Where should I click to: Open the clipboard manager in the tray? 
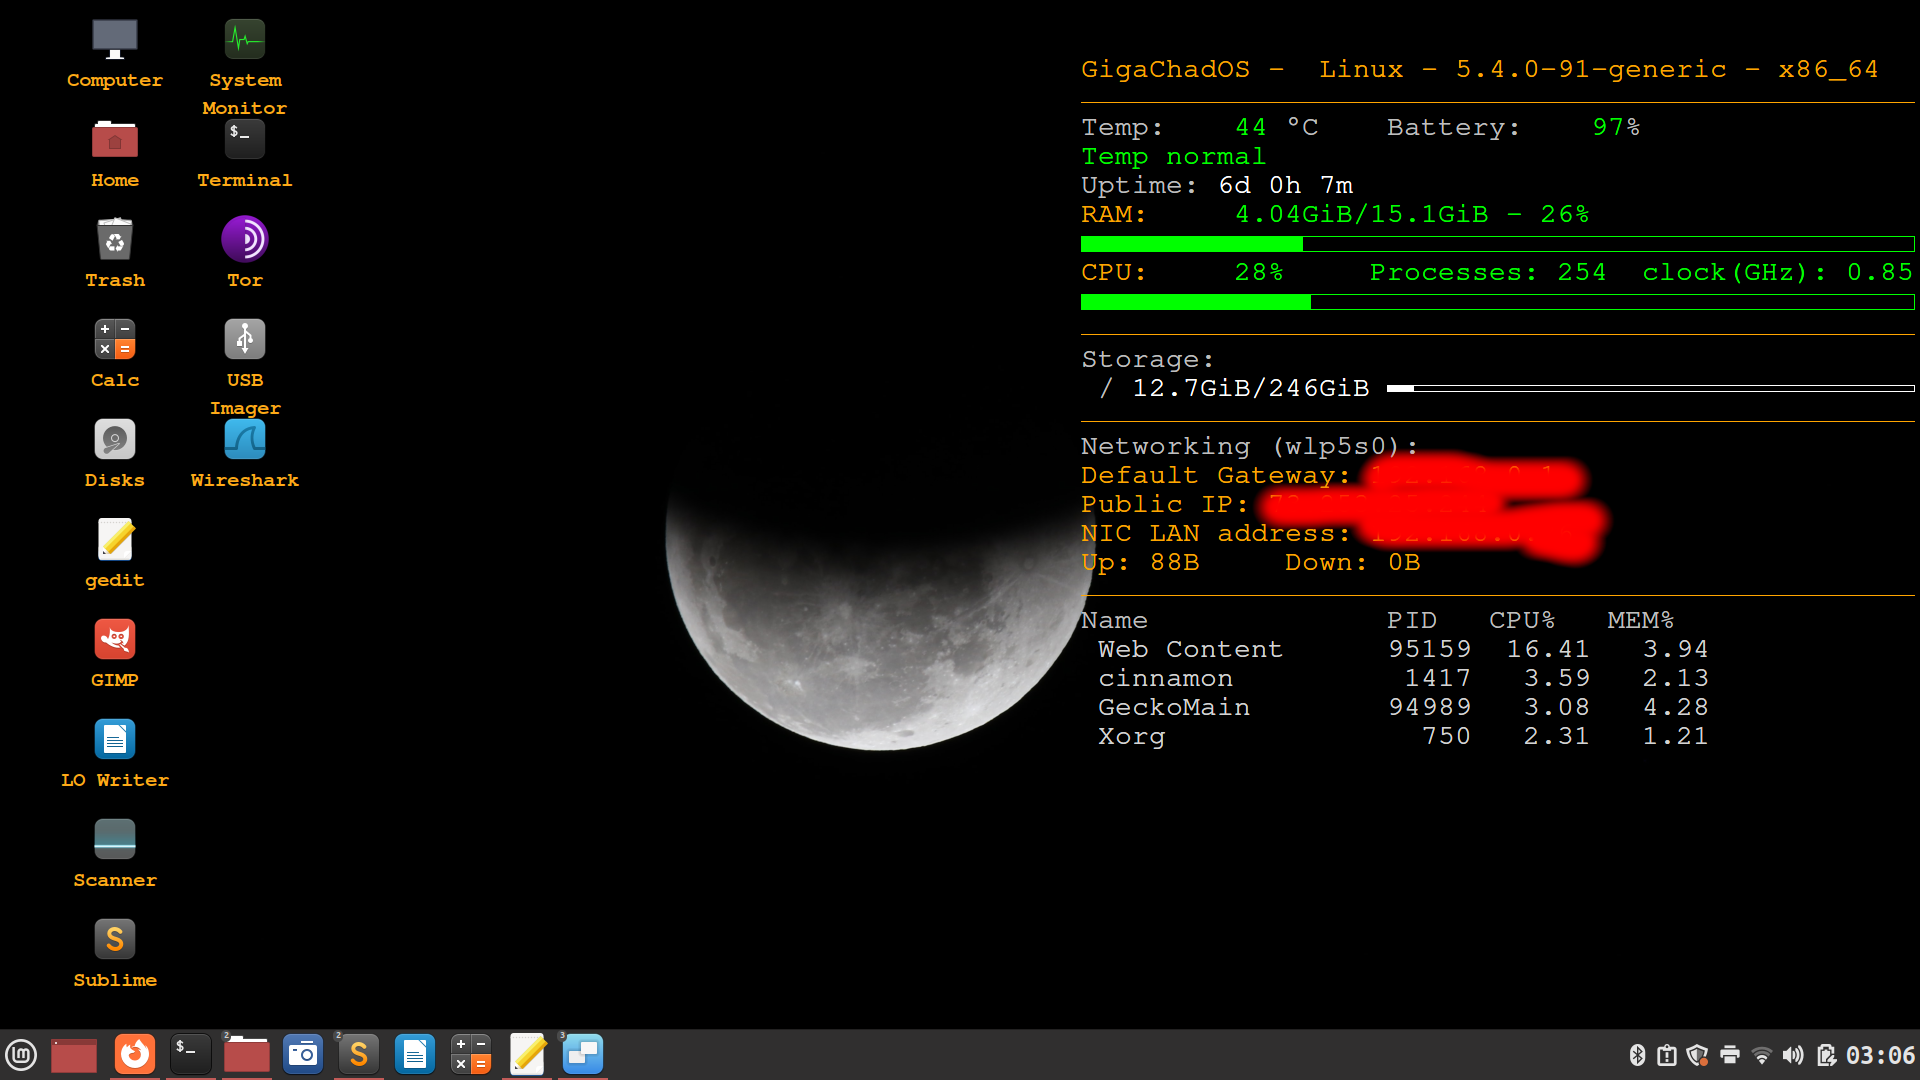pyautogui.click(x=1667, y=1054)
